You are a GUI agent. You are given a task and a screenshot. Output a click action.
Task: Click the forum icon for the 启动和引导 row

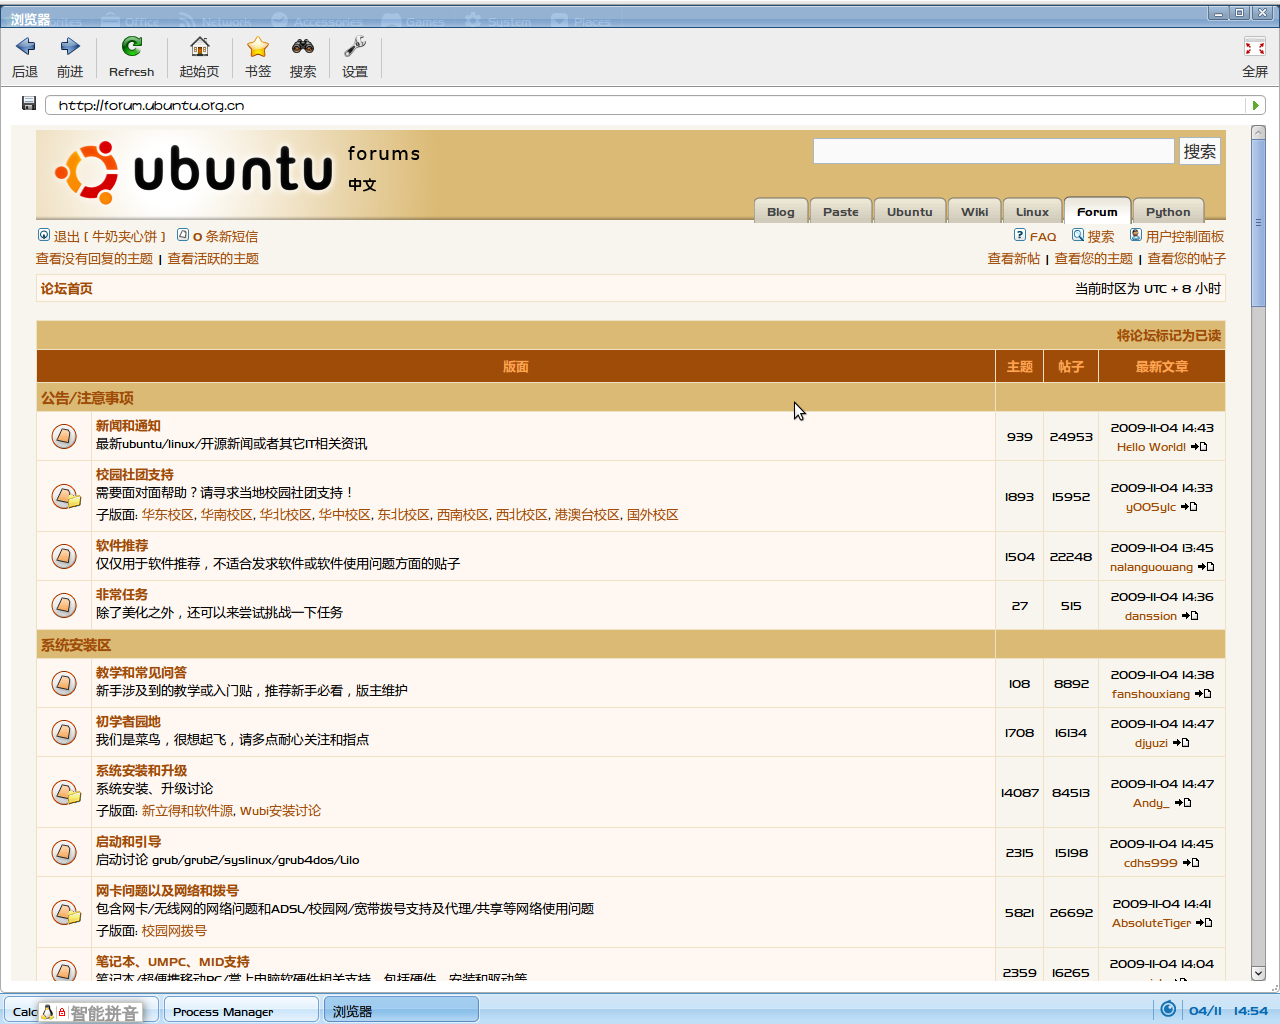pyautogui.click(x=64, y=852)
